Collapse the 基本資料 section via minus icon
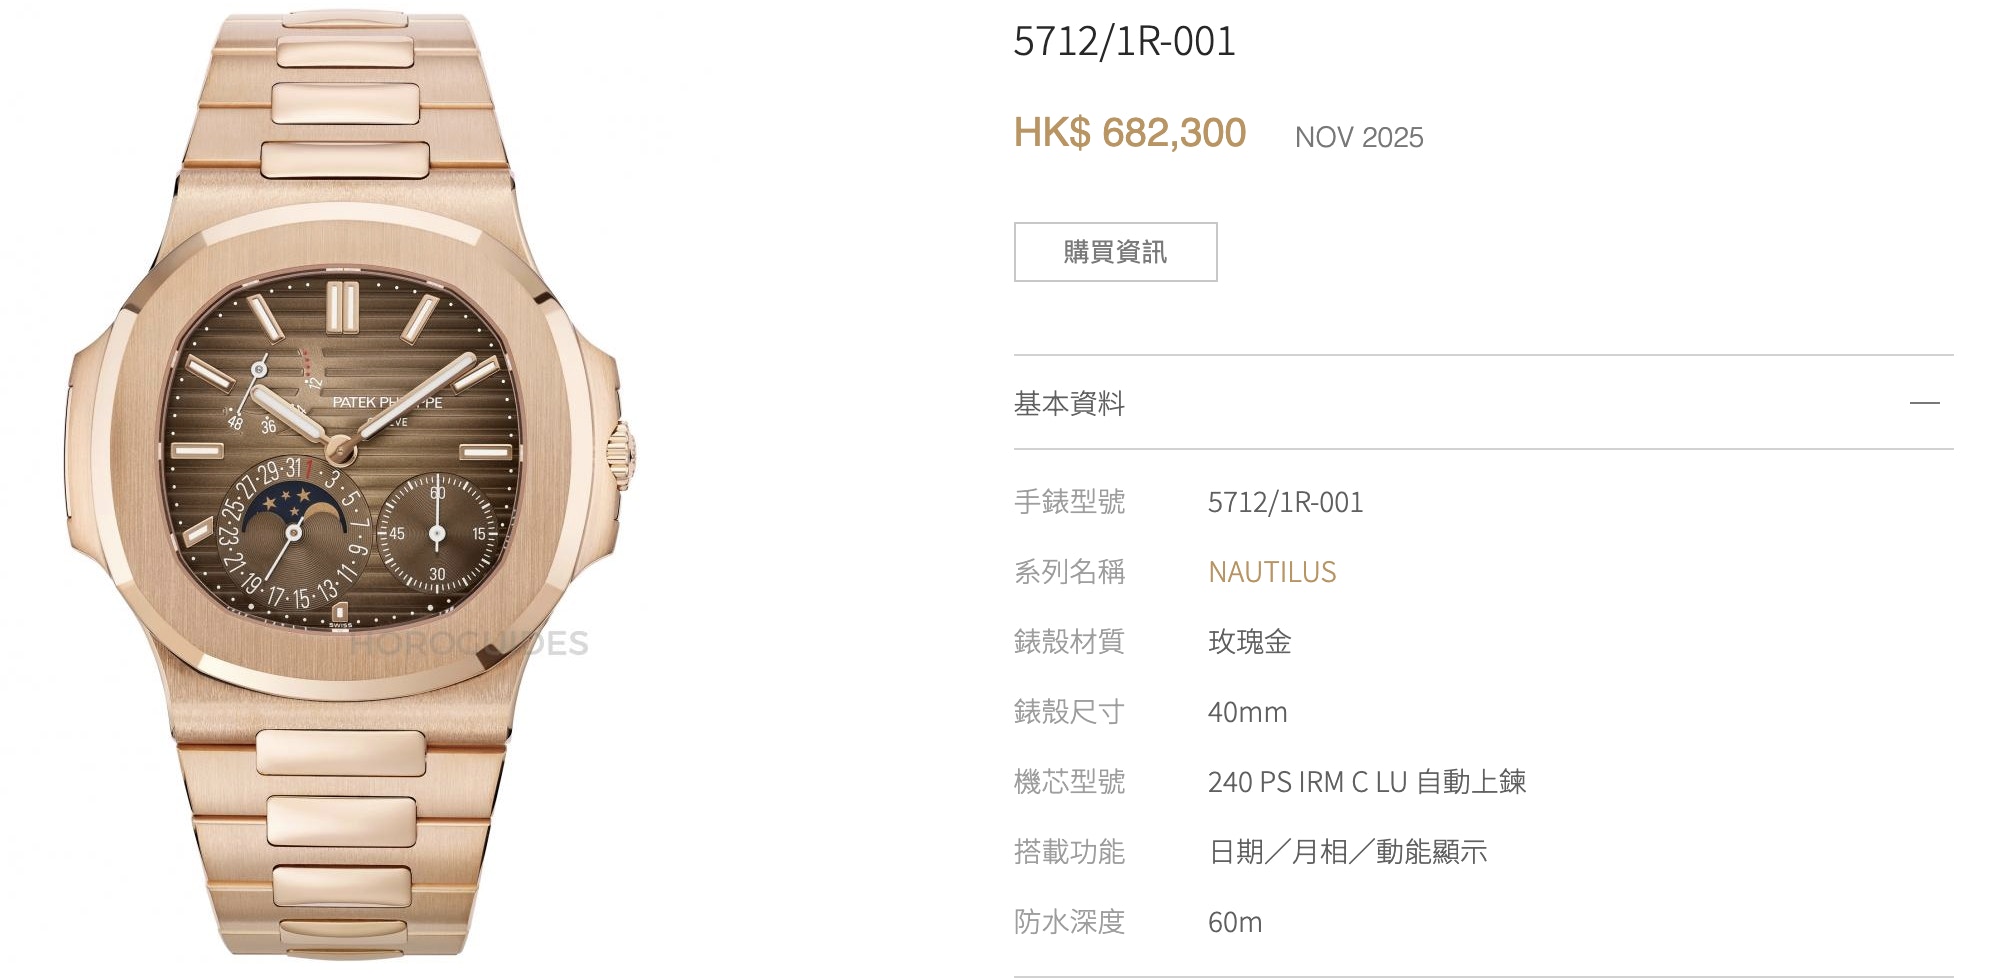The width and height of the screenshot is (2010, 980). pos(1924,403)
